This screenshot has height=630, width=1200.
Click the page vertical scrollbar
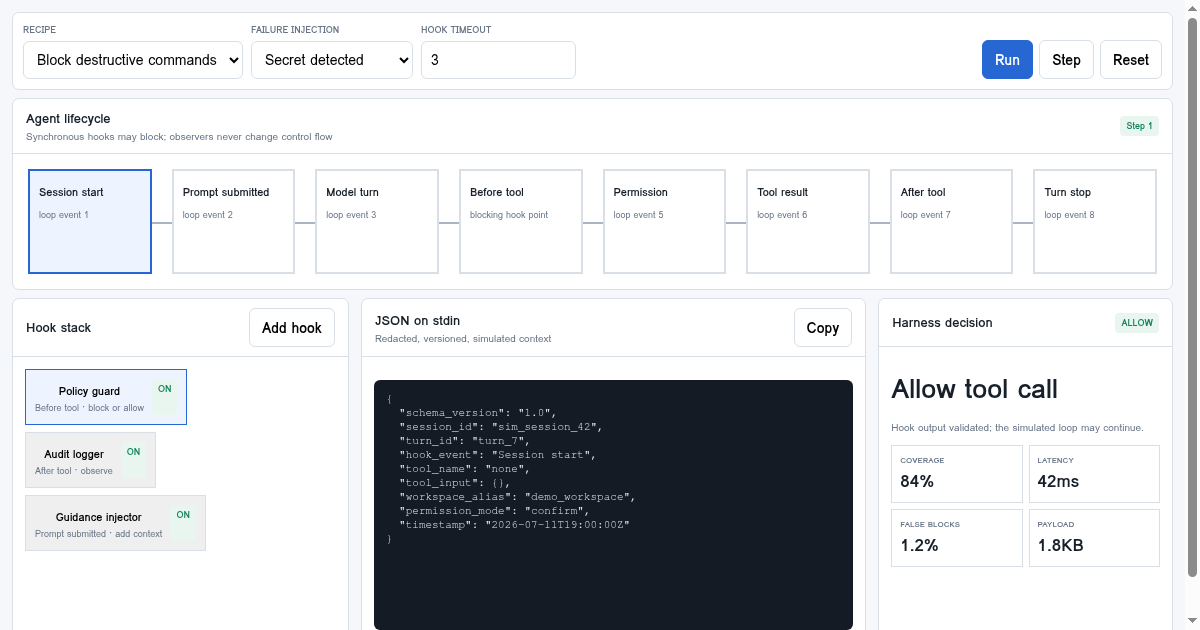(x=1191, y=296)
